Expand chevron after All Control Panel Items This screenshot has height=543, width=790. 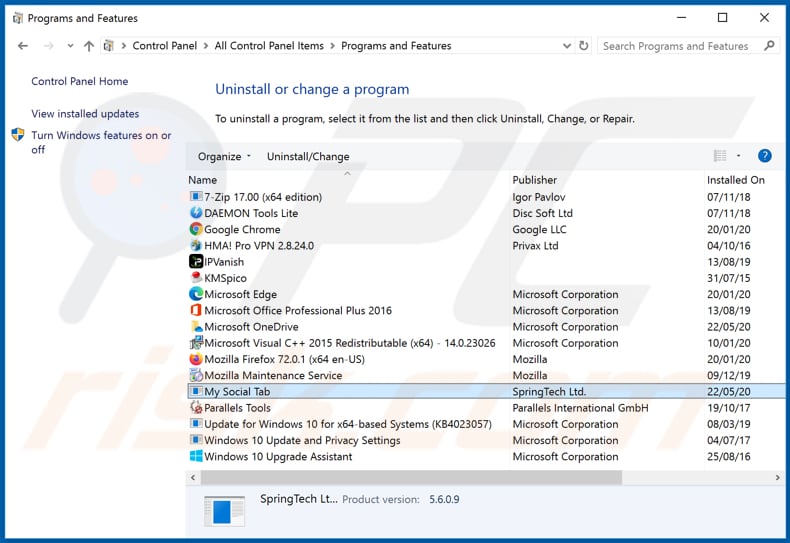point(333,46)
